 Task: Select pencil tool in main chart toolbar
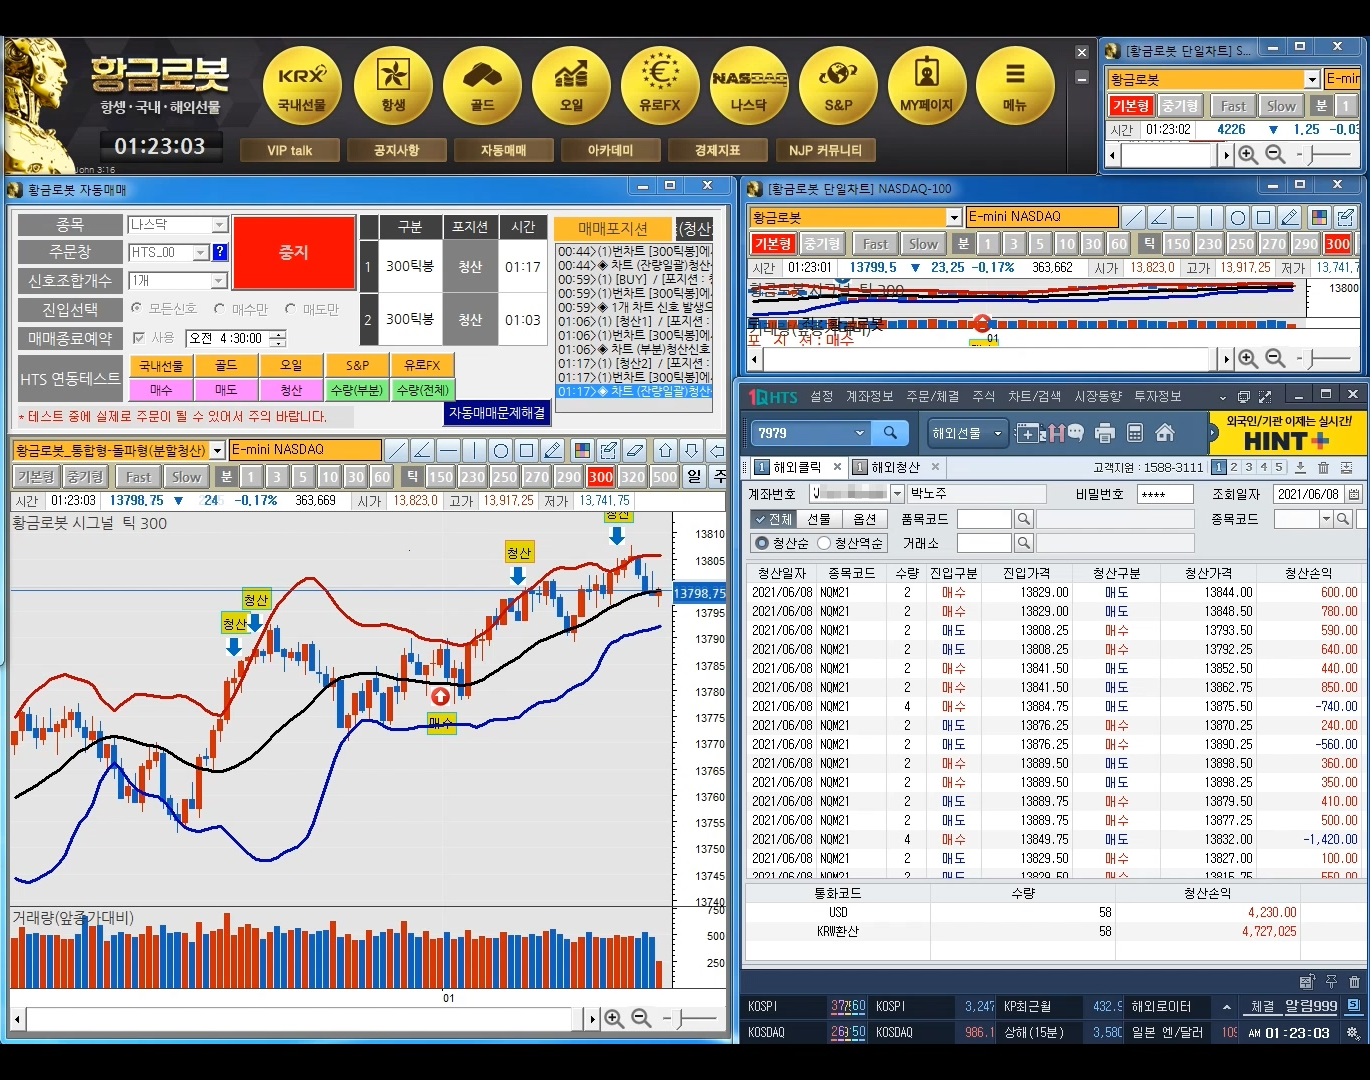(552, 450)
